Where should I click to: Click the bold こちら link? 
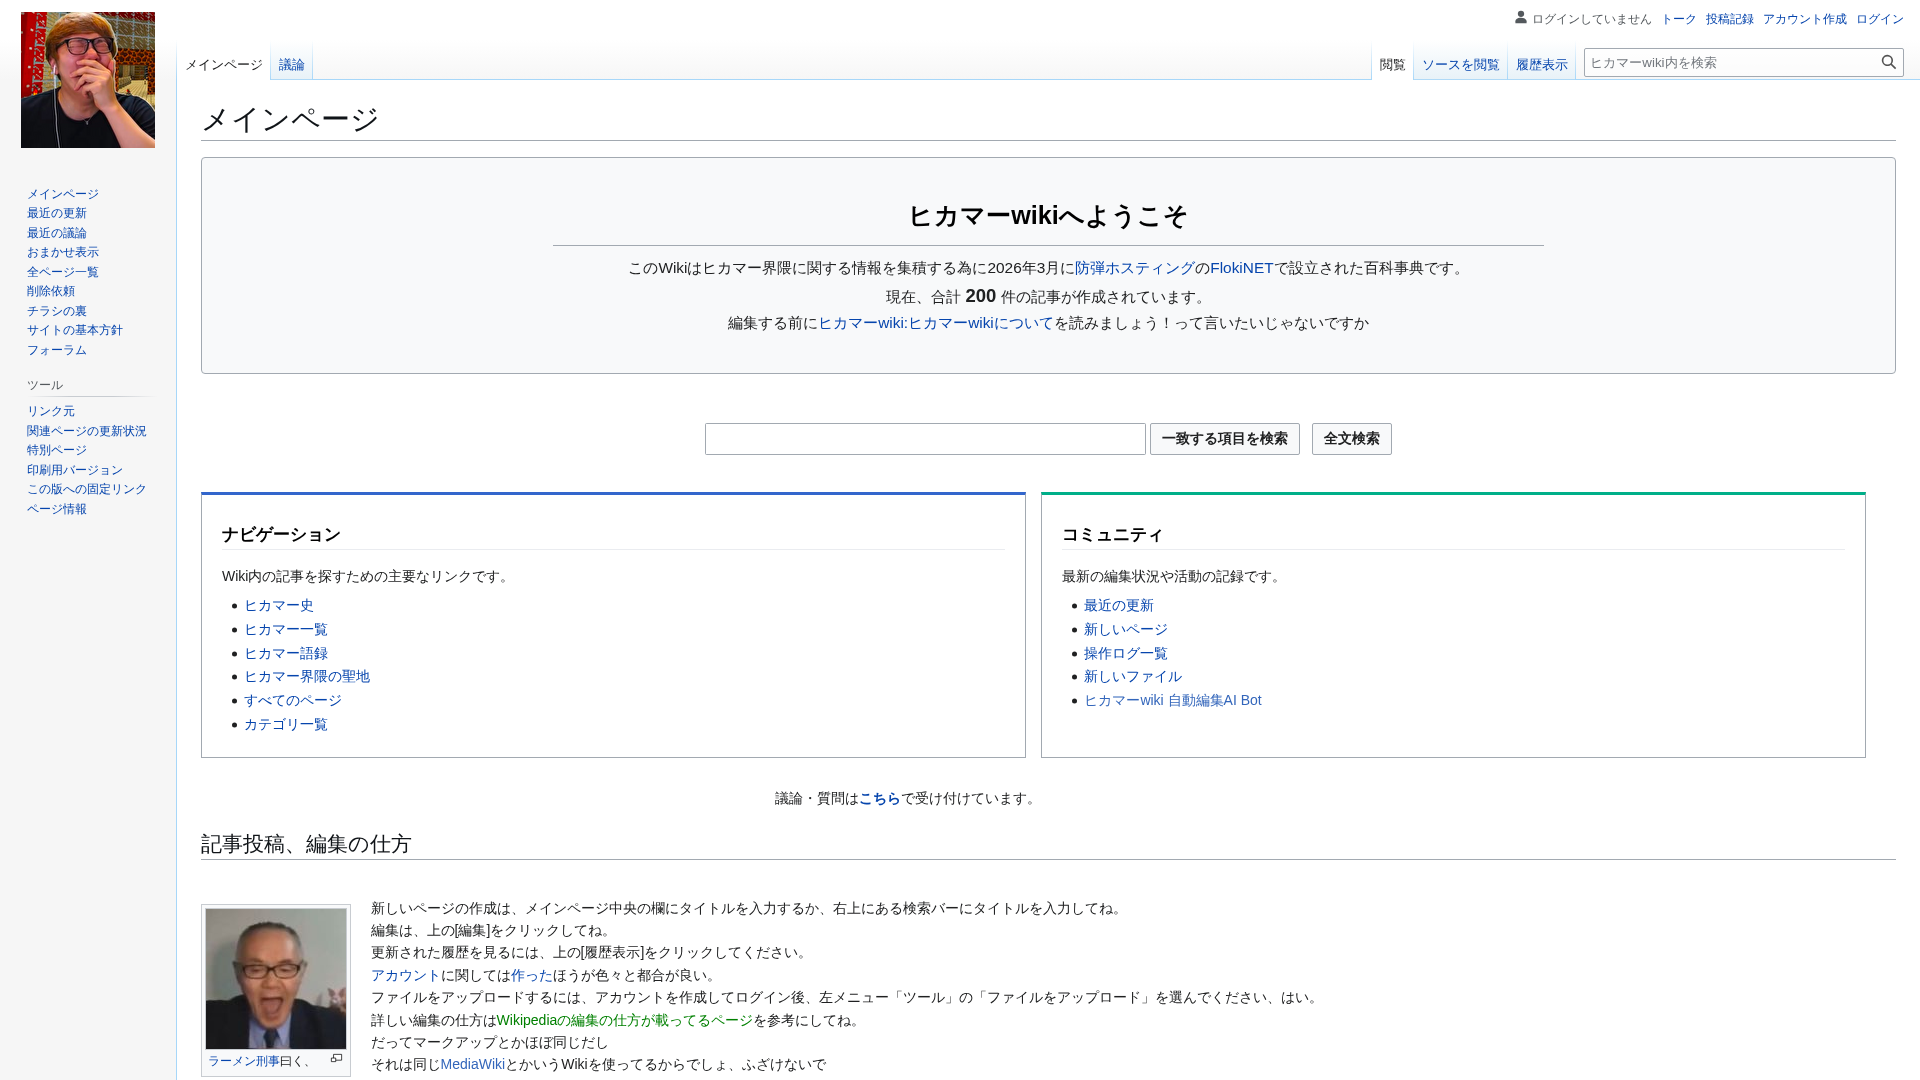[880, 798]
